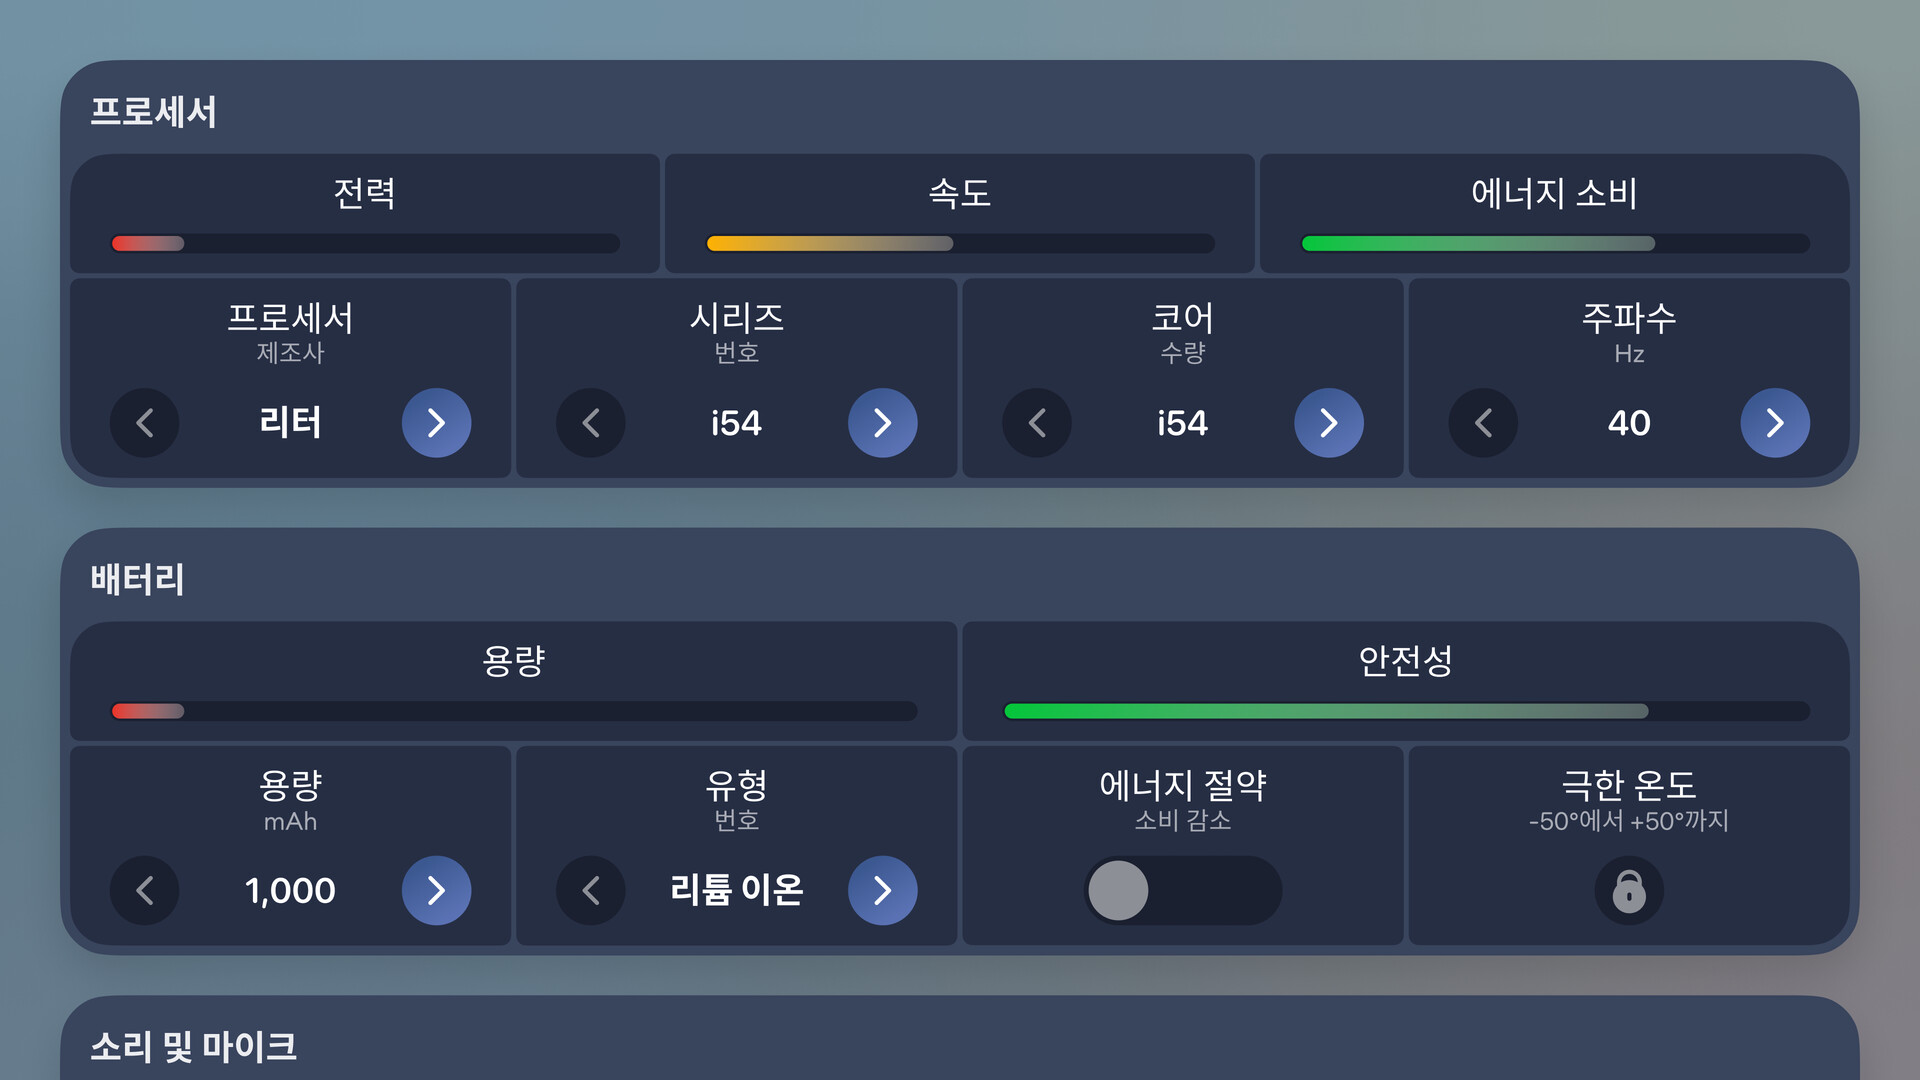Open the 소리 및 마이크 section
Image resolution: width=1920 pixels, height=1080 pixels.
coord(194,1046)
